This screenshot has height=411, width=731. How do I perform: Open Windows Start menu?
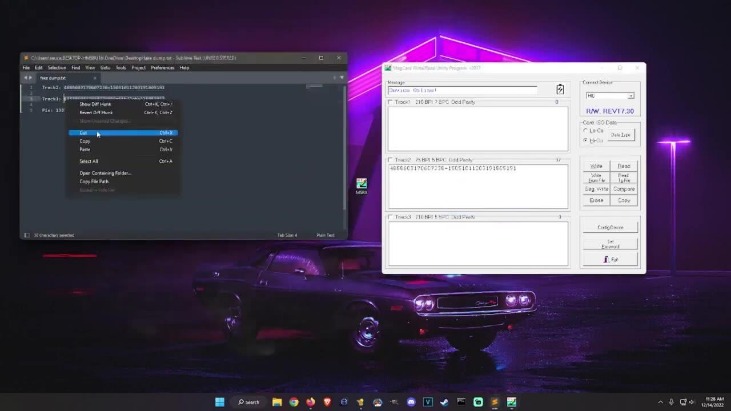tap(219, 402)
